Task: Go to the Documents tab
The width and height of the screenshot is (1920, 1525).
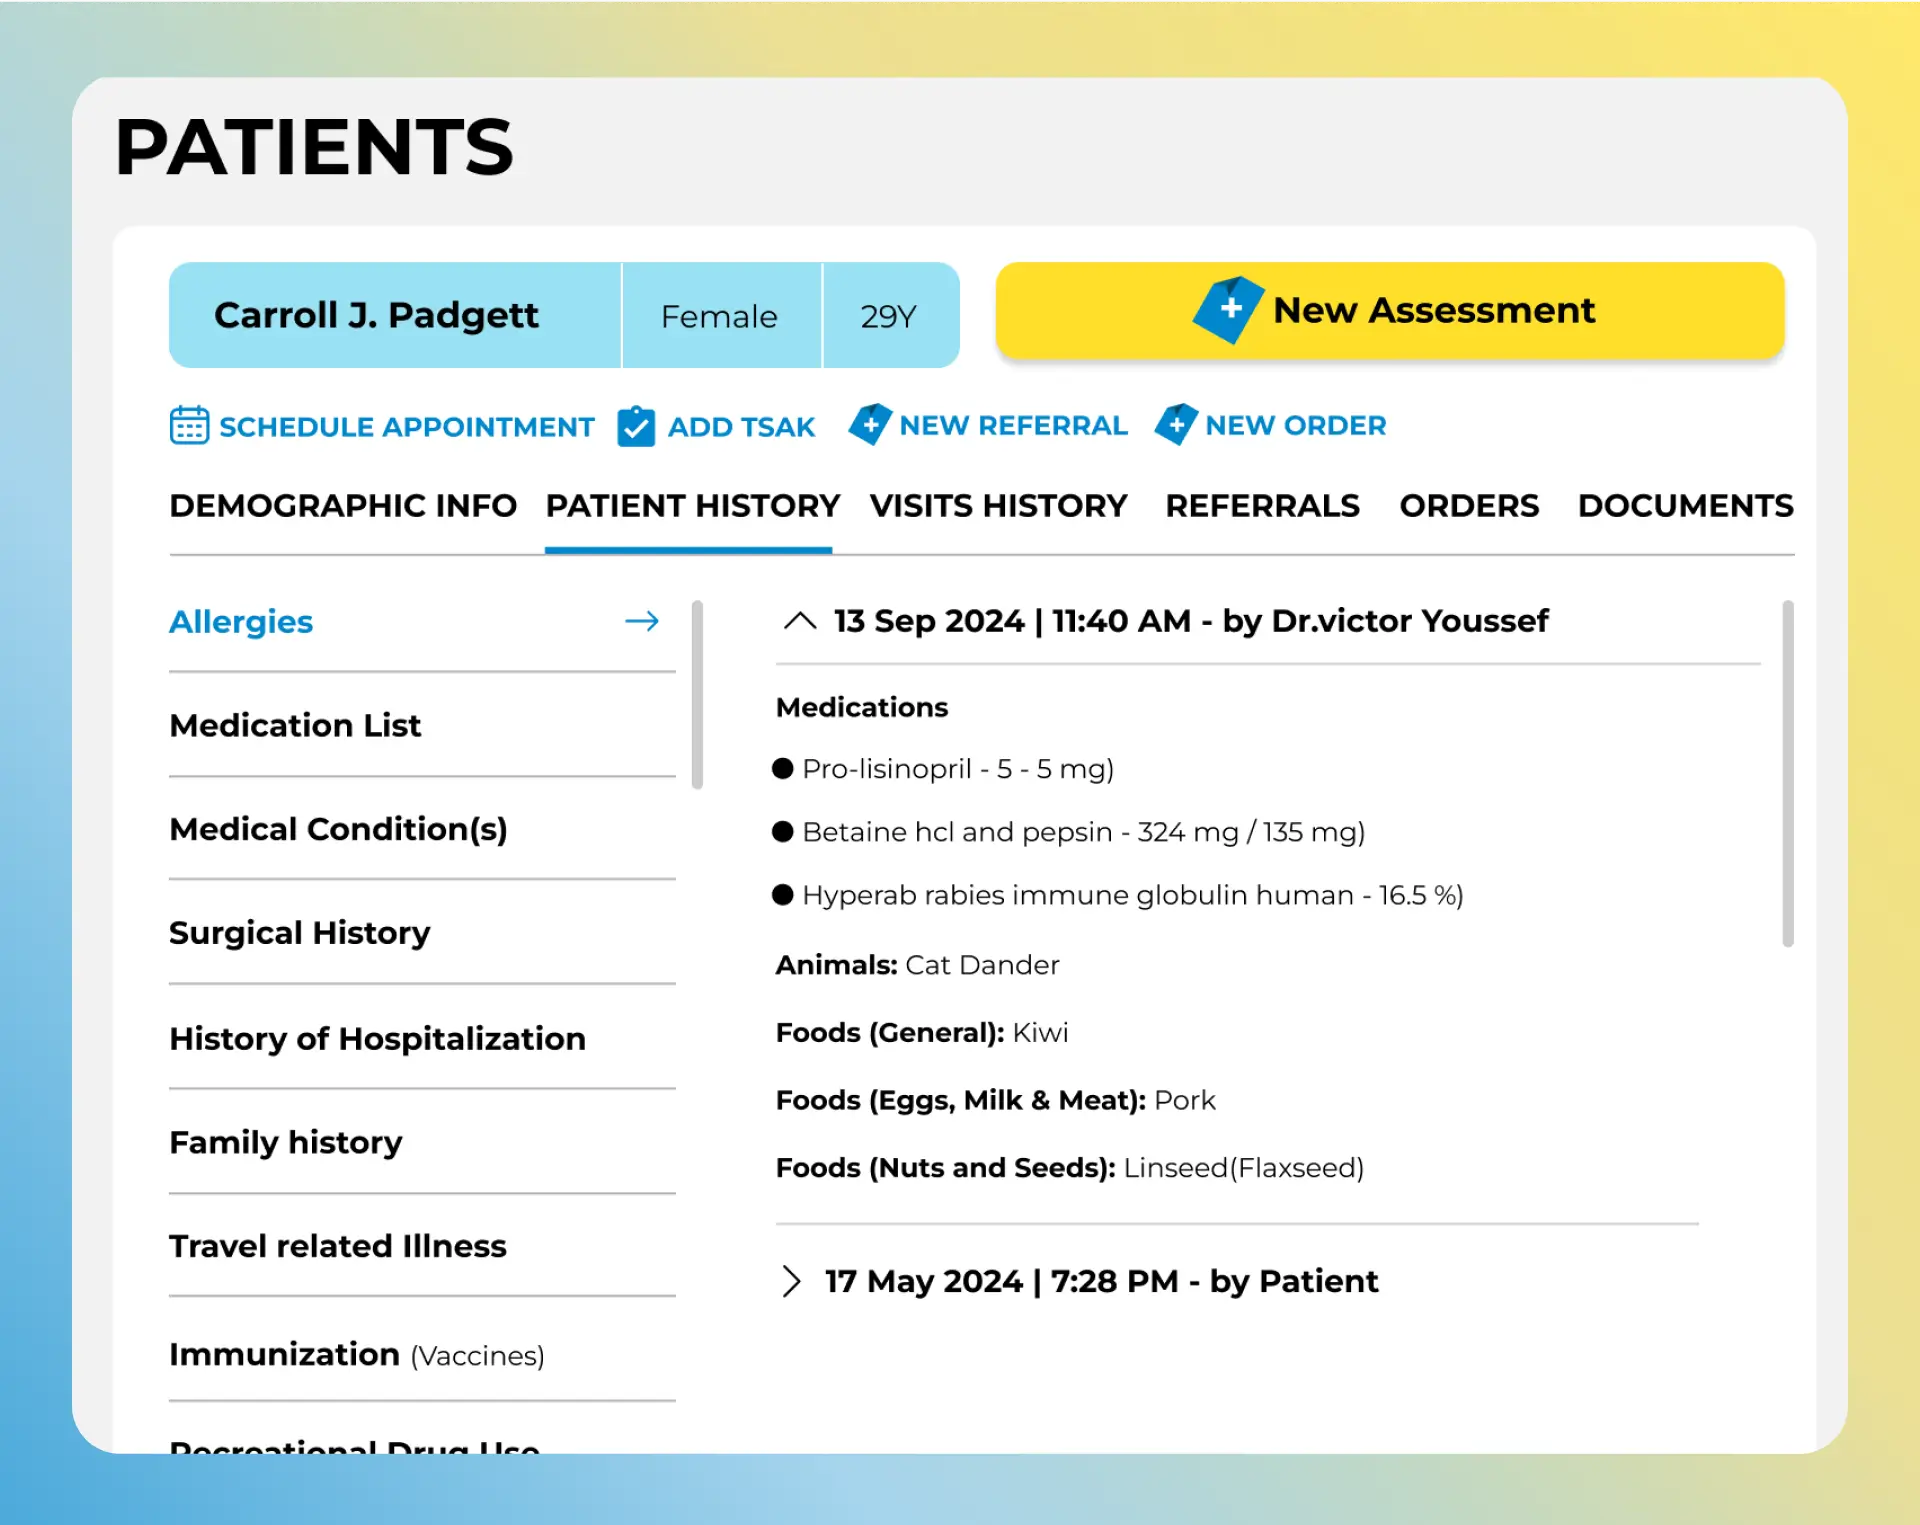Action: pyautogui.click(x=1685, y=506)
